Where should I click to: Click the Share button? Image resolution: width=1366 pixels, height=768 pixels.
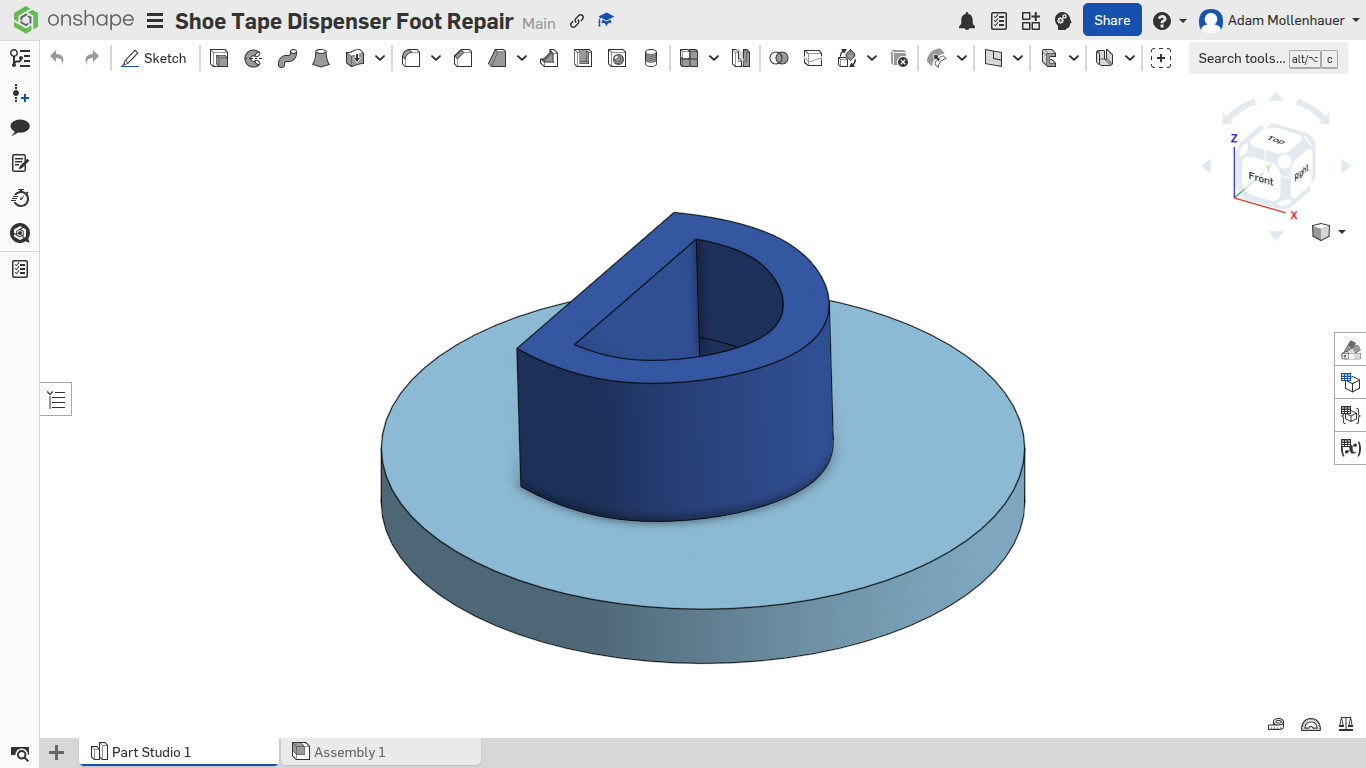(1112, 20)
